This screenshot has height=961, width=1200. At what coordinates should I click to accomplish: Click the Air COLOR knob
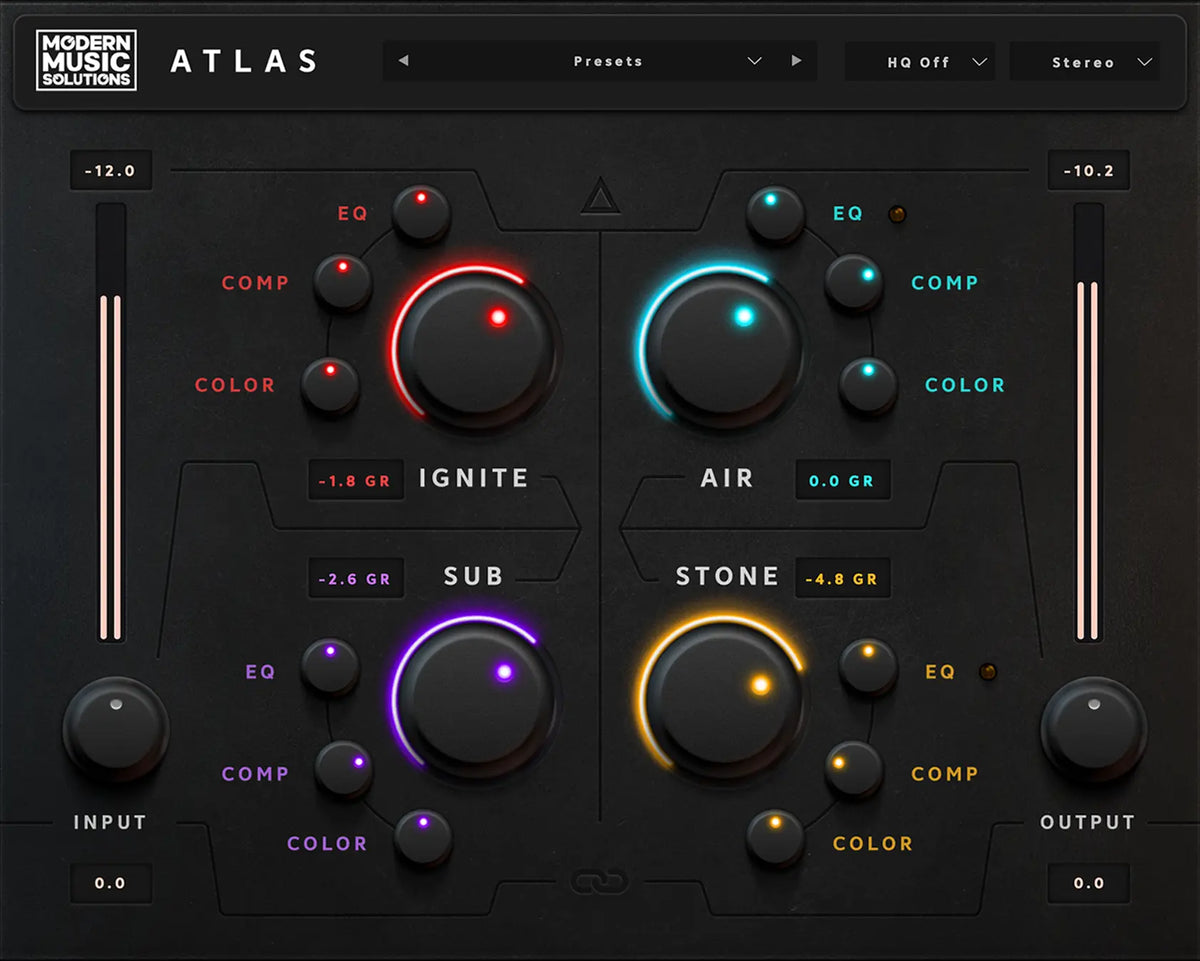(868, 385)
